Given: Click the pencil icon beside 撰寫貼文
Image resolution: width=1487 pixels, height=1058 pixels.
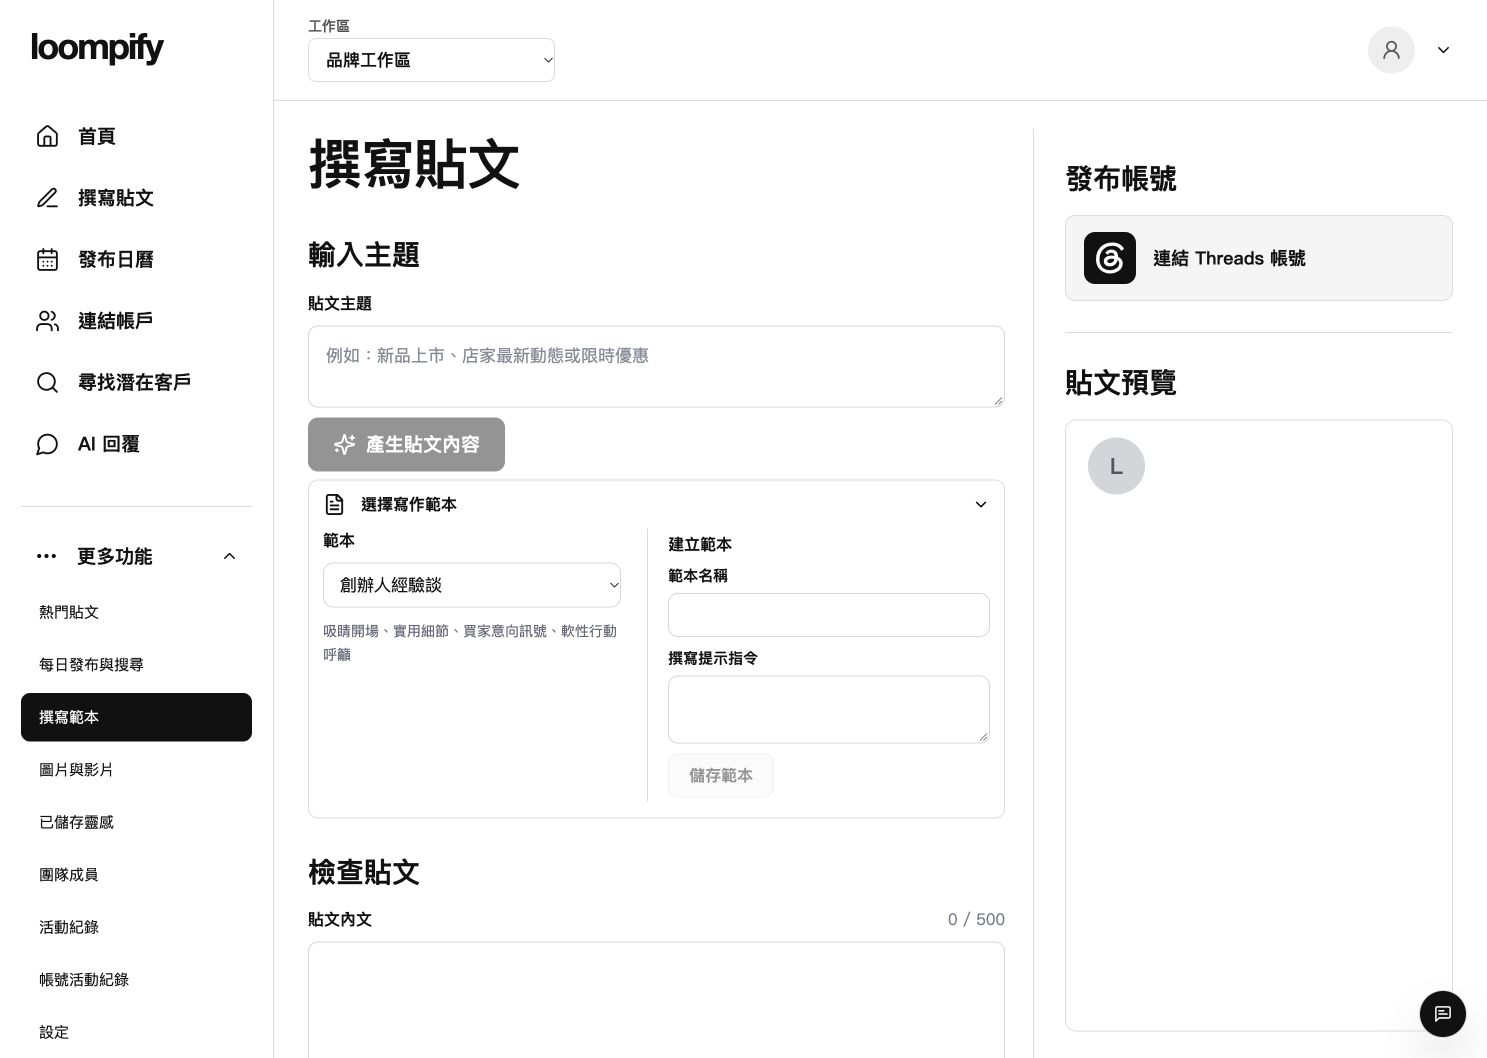Looking at the screenshot, I should [47, 198].
